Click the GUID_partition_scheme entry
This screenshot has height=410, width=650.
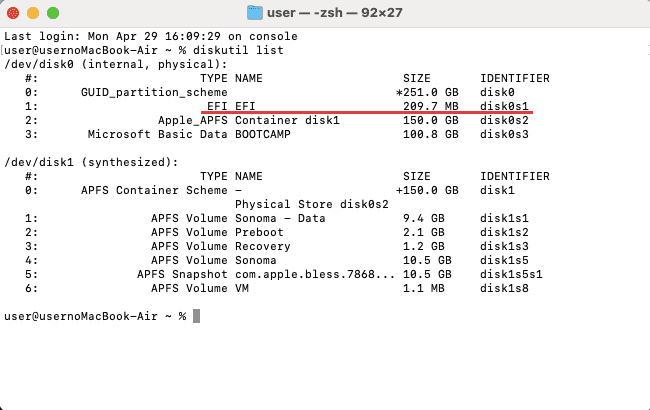(154, 92)
